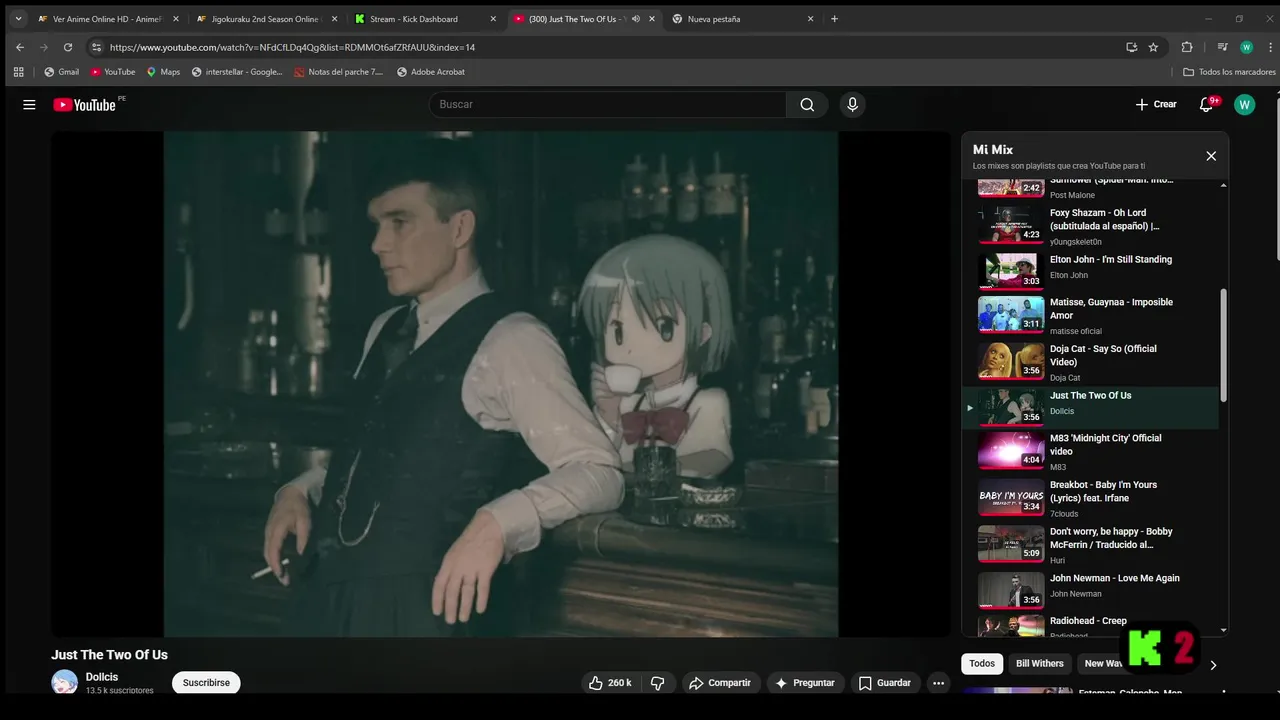Go back in browser history

click(20, 47)
